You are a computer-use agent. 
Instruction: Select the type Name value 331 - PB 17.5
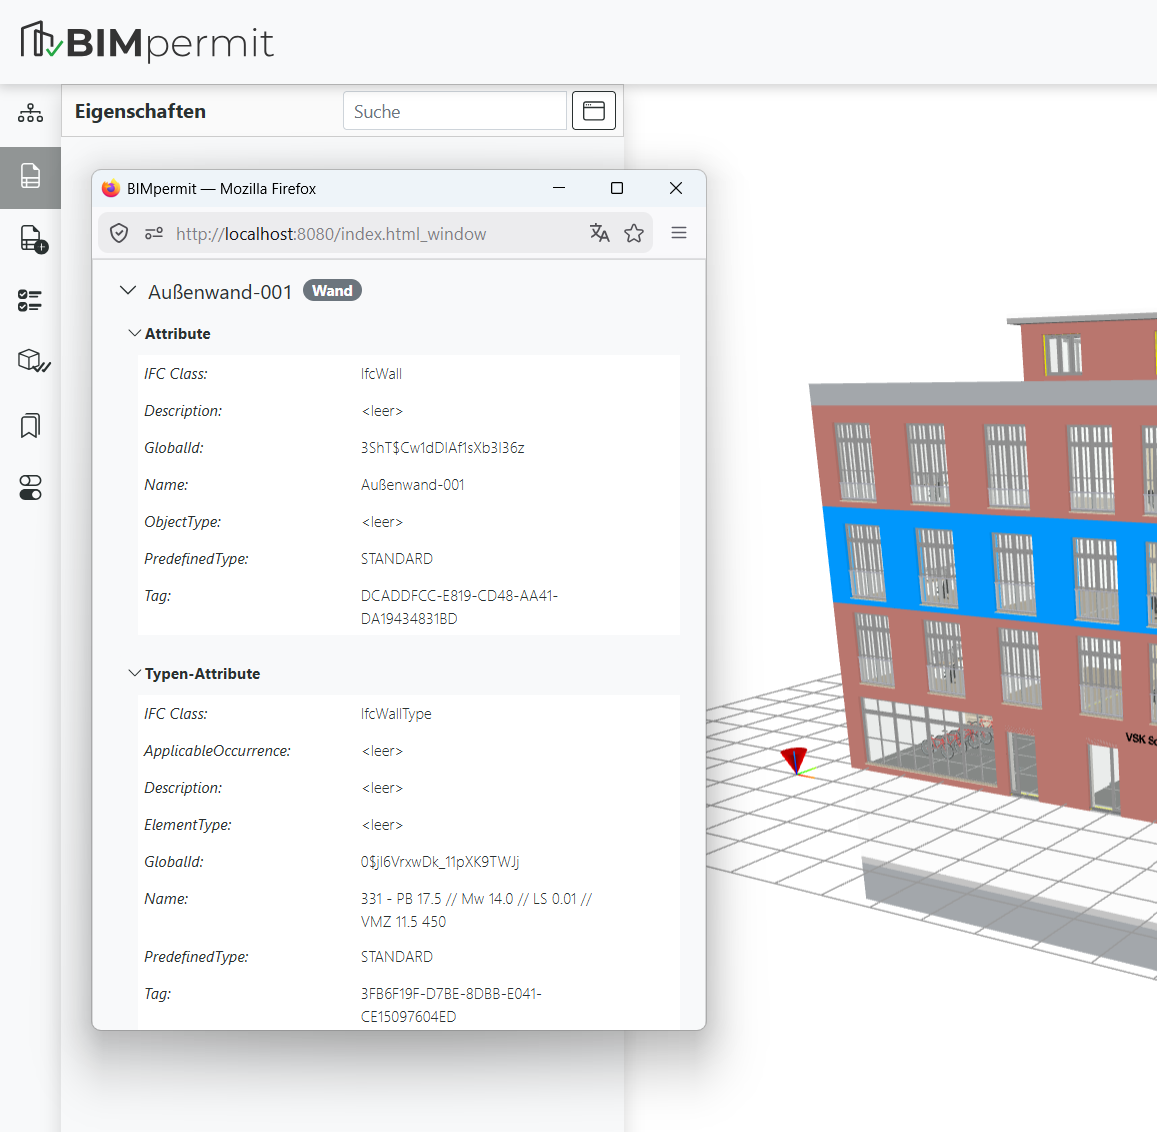point(477,910)
